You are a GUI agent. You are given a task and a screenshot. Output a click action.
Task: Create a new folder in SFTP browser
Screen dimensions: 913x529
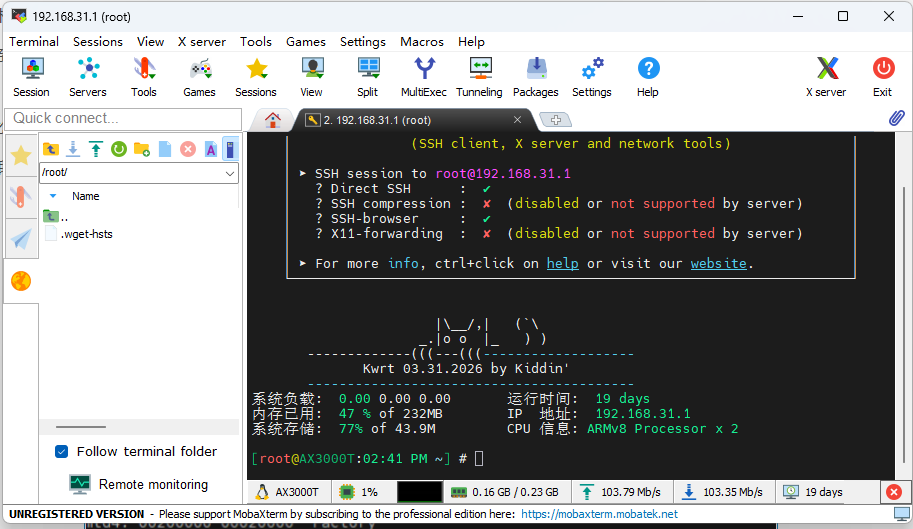(141, 150)
